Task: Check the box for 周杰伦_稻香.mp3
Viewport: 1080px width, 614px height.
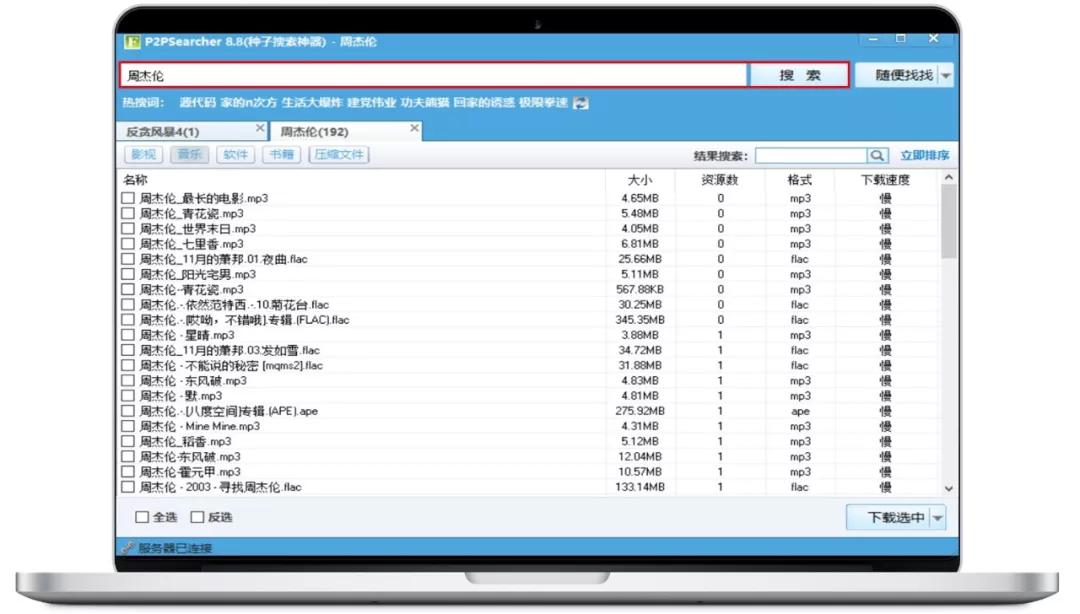Action: point(127,442)
